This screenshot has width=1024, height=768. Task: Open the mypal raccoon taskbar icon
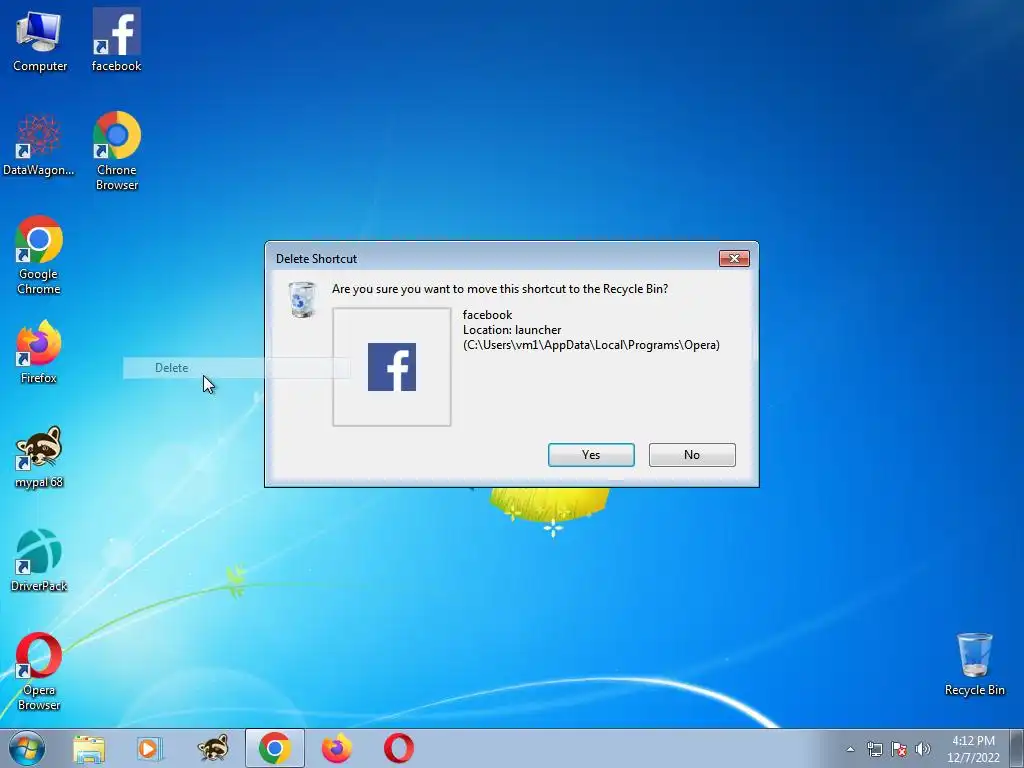[213, 748]
